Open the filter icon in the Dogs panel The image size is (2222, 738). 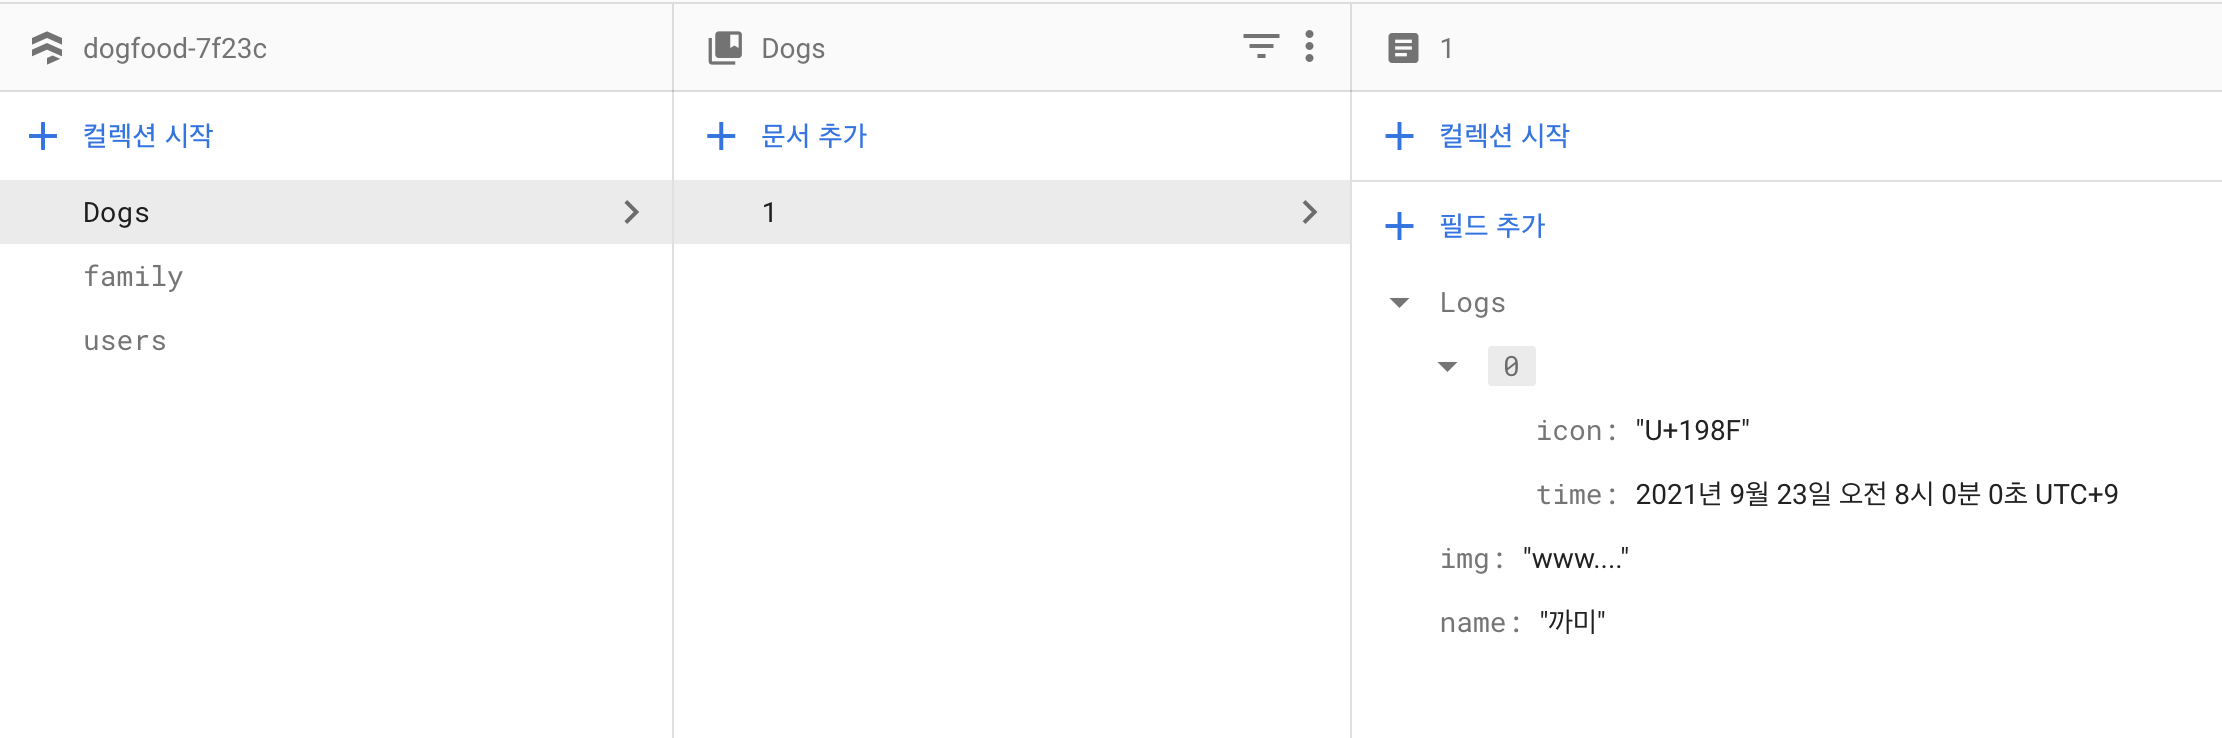point(1261,47)
